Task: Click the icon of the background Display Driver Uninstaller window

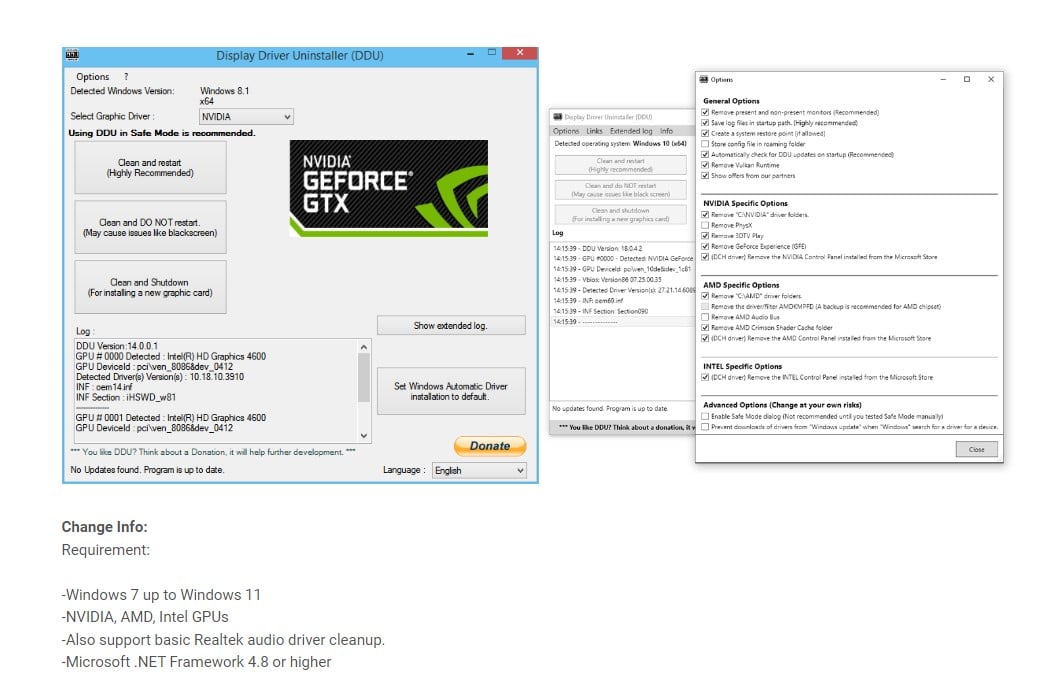Action: (x=558, y=117)
